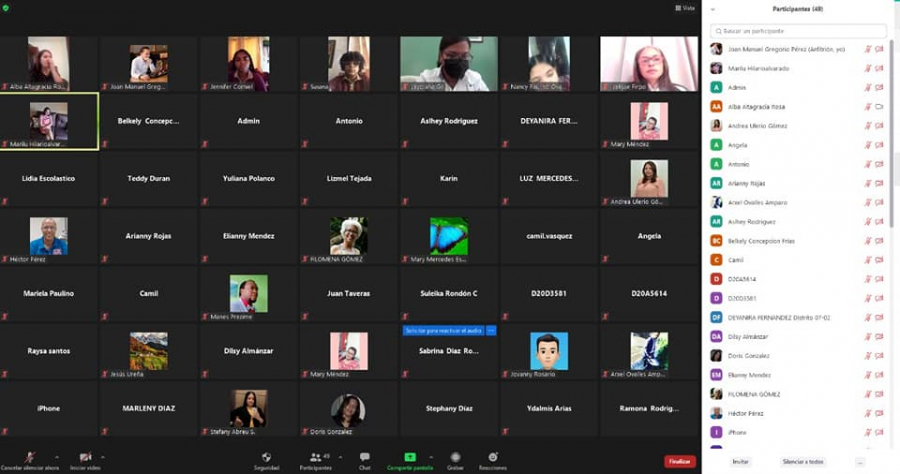Toggle Admin's muted microphone icon in list
This screenshot has width=900, height=474.
pyautogui.click(x=867, y=87)
